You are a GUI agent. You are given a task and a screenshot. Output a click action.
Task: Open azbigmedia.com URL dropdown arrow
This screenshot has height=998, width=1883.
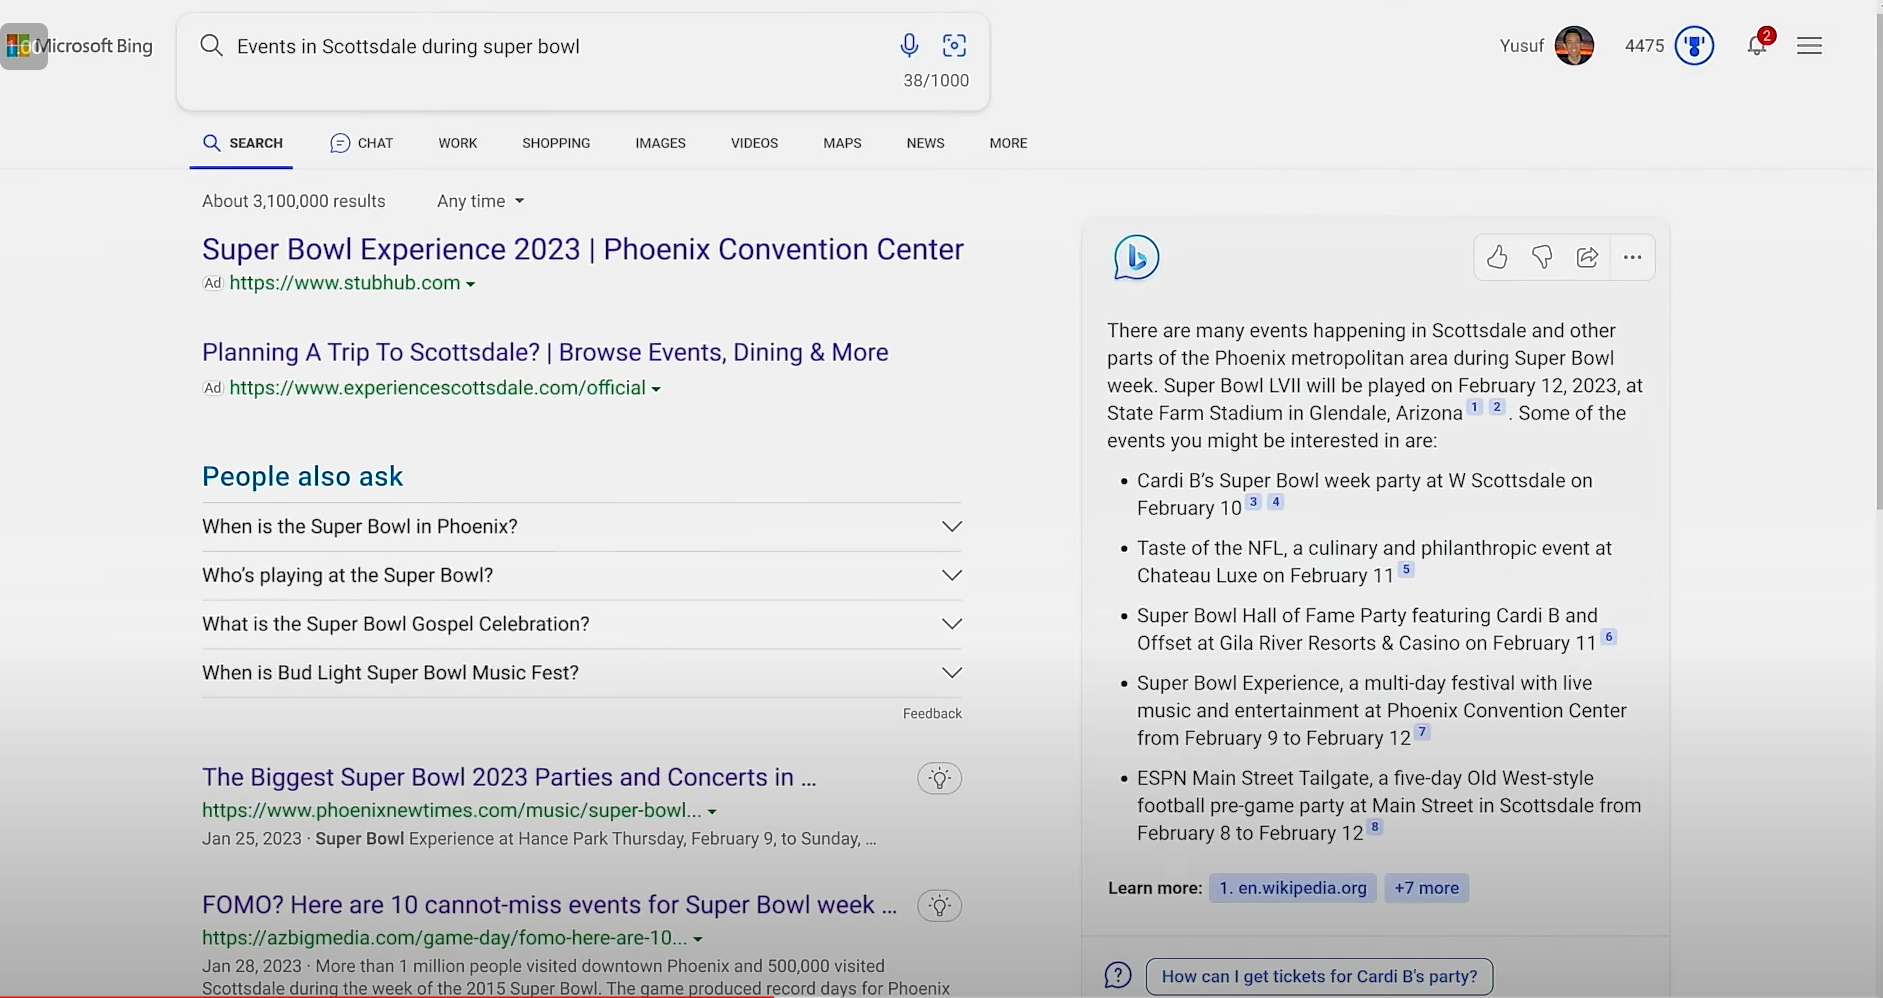[698, 939]
